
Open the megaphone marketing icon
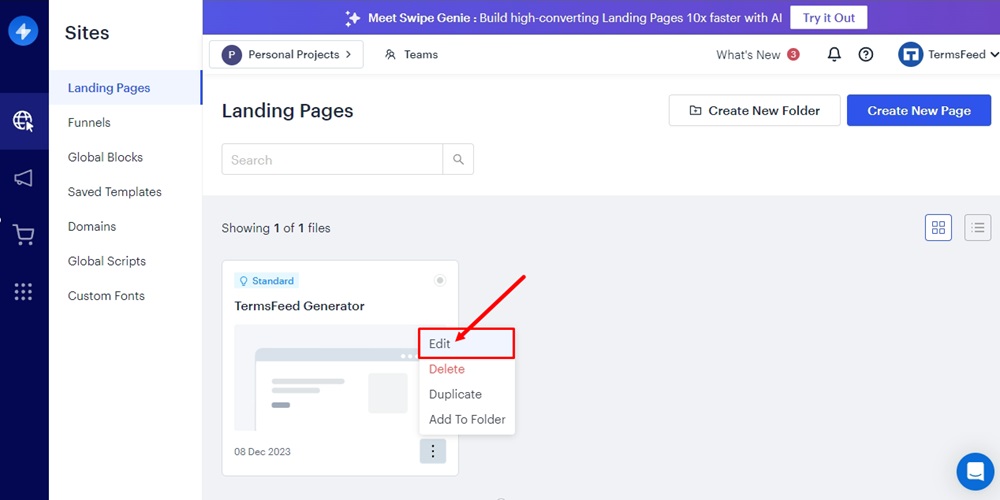pyautogui.click(x=24, y=179)
